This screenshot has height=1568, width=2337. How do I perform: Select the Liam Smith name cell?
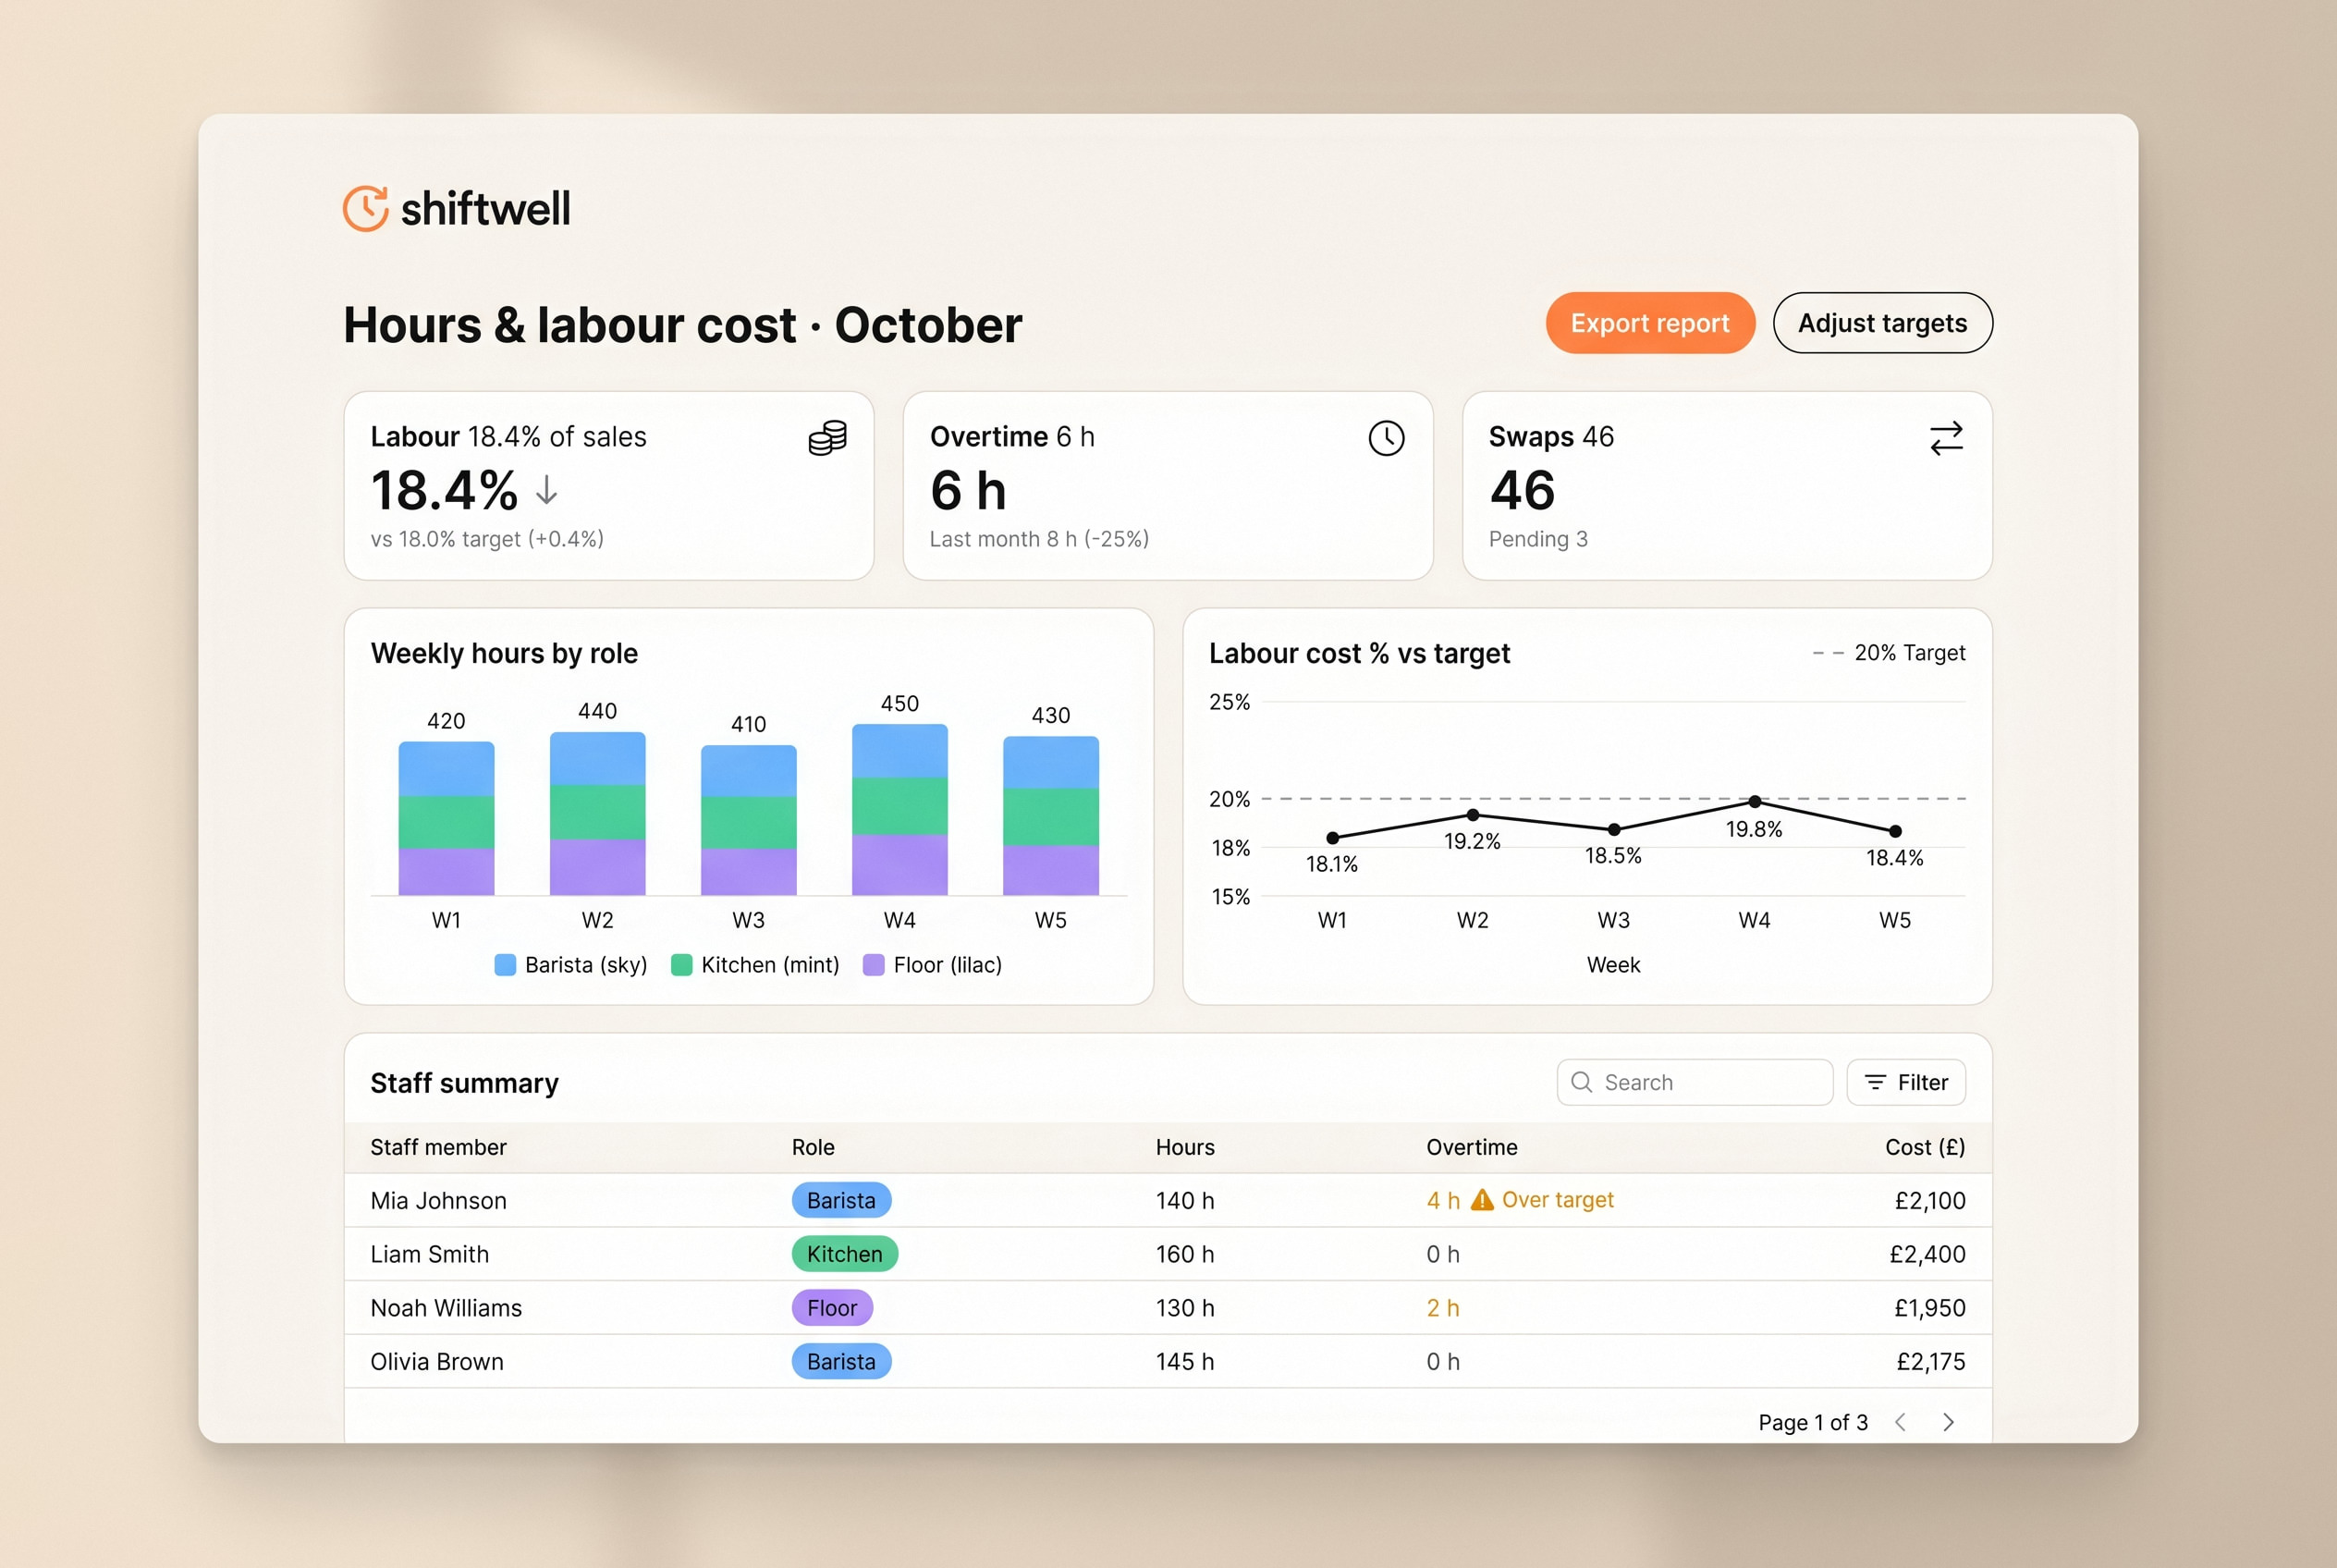pyautogui.click(x=429, y=1254)
